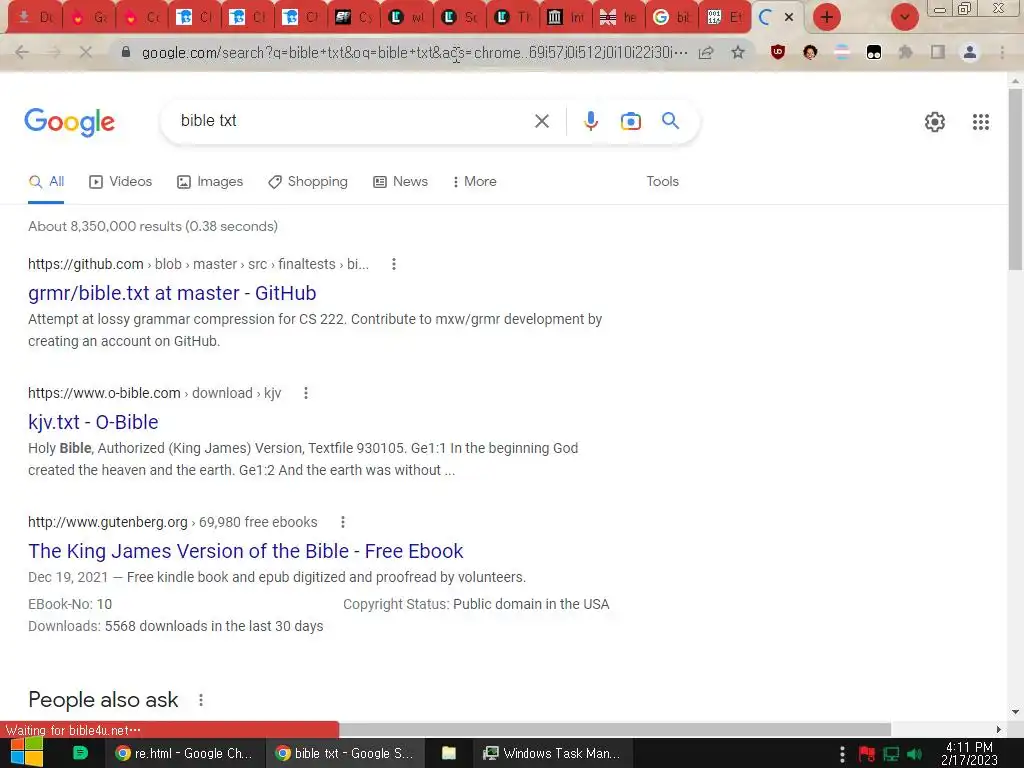Bookmark this page with the star icon
The height and width of the screenshot is (768, 1024).
click(738, 52)
